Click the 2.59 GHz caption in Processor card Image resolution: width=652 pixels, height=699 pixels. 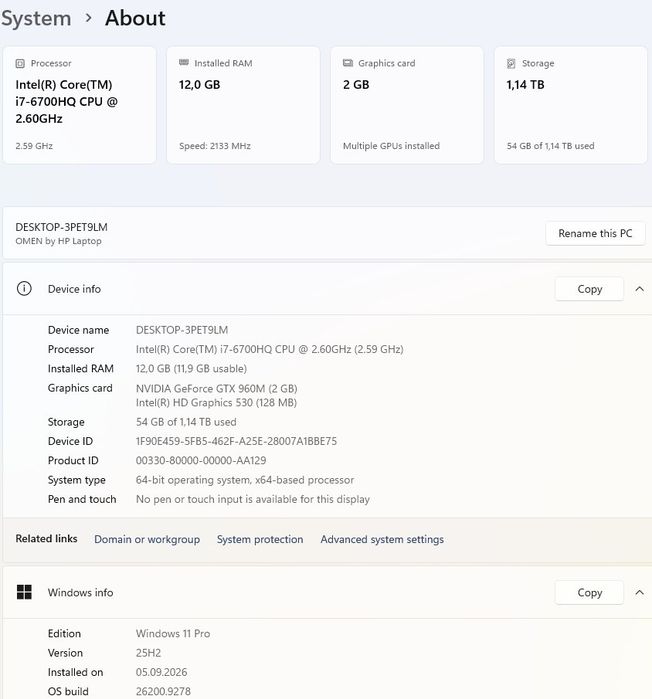[34, 146]
